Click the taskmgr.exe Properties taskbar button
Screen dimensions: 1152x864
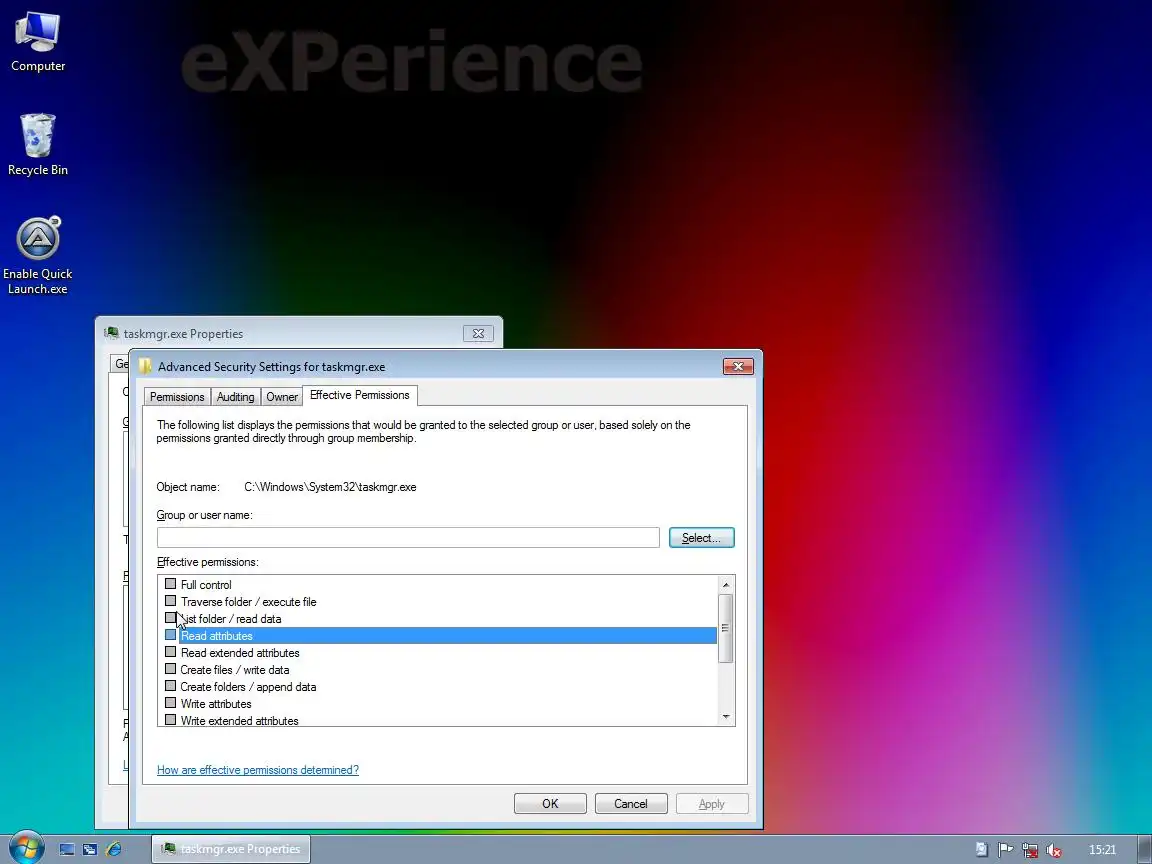point(231,849)
